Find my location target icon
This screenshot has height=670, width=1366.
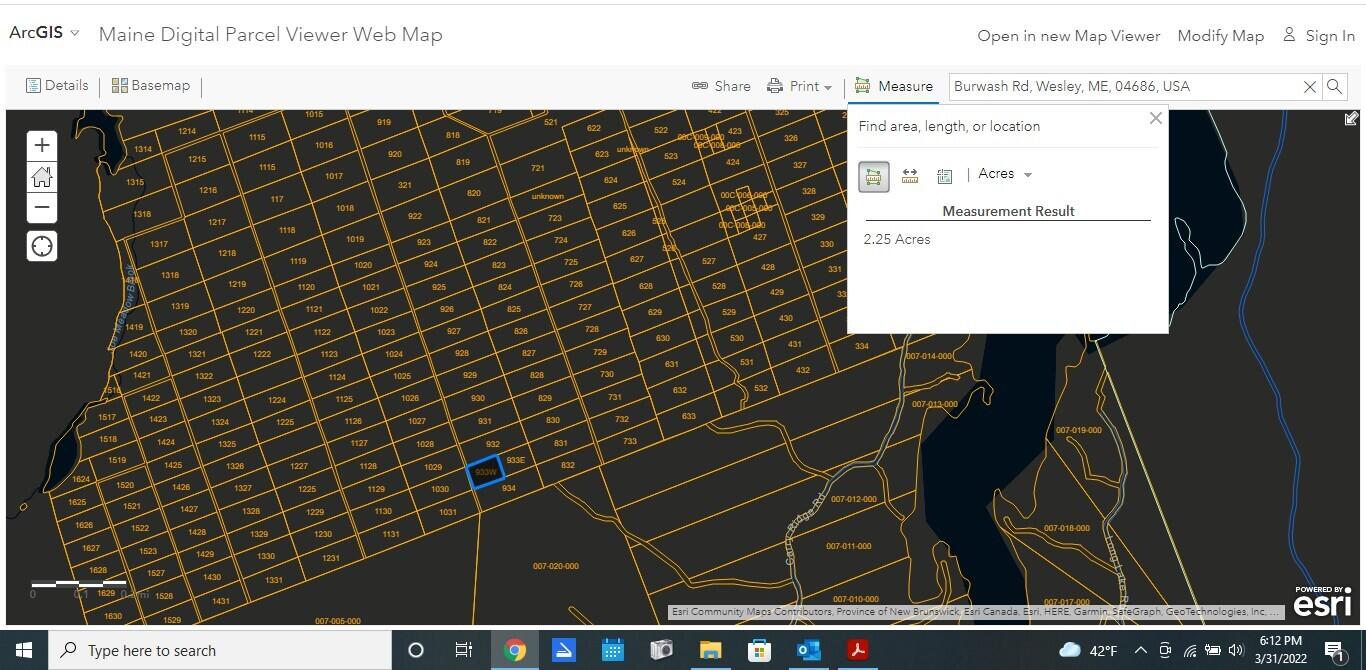tap(42, 246)
